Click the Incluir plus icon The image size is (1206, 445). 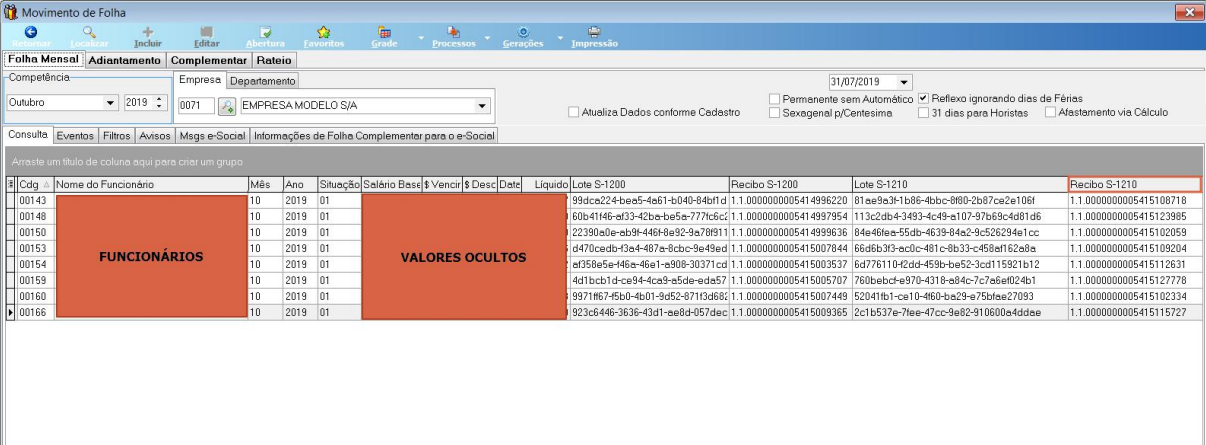(148, 32)
